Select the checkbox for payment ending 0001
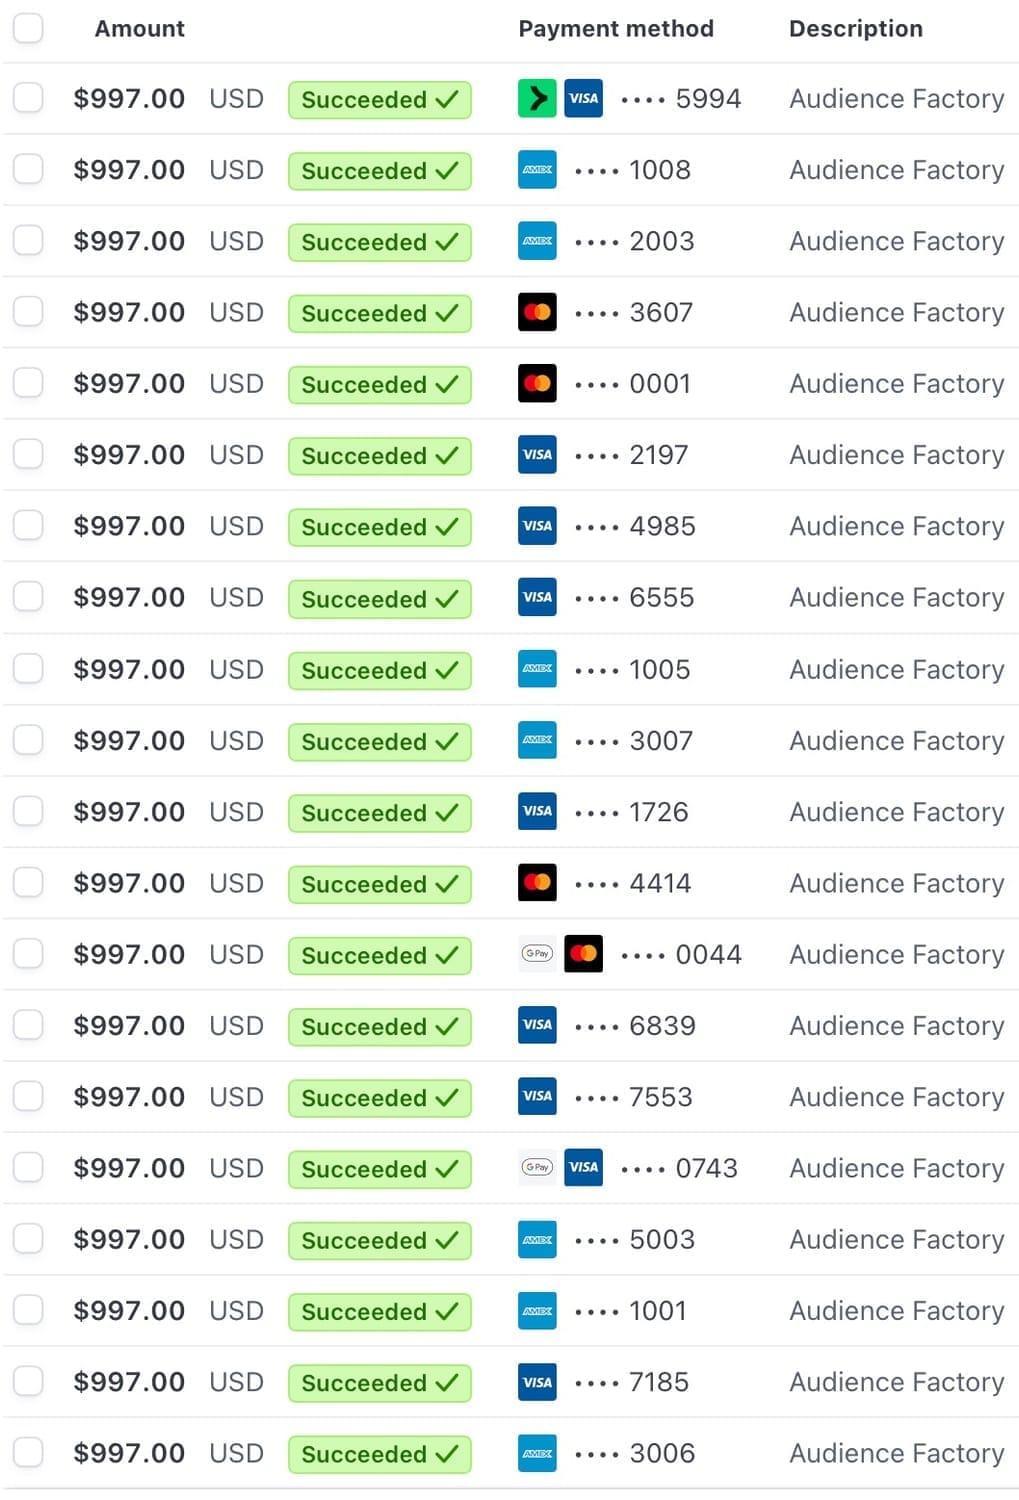 point(28,383)
